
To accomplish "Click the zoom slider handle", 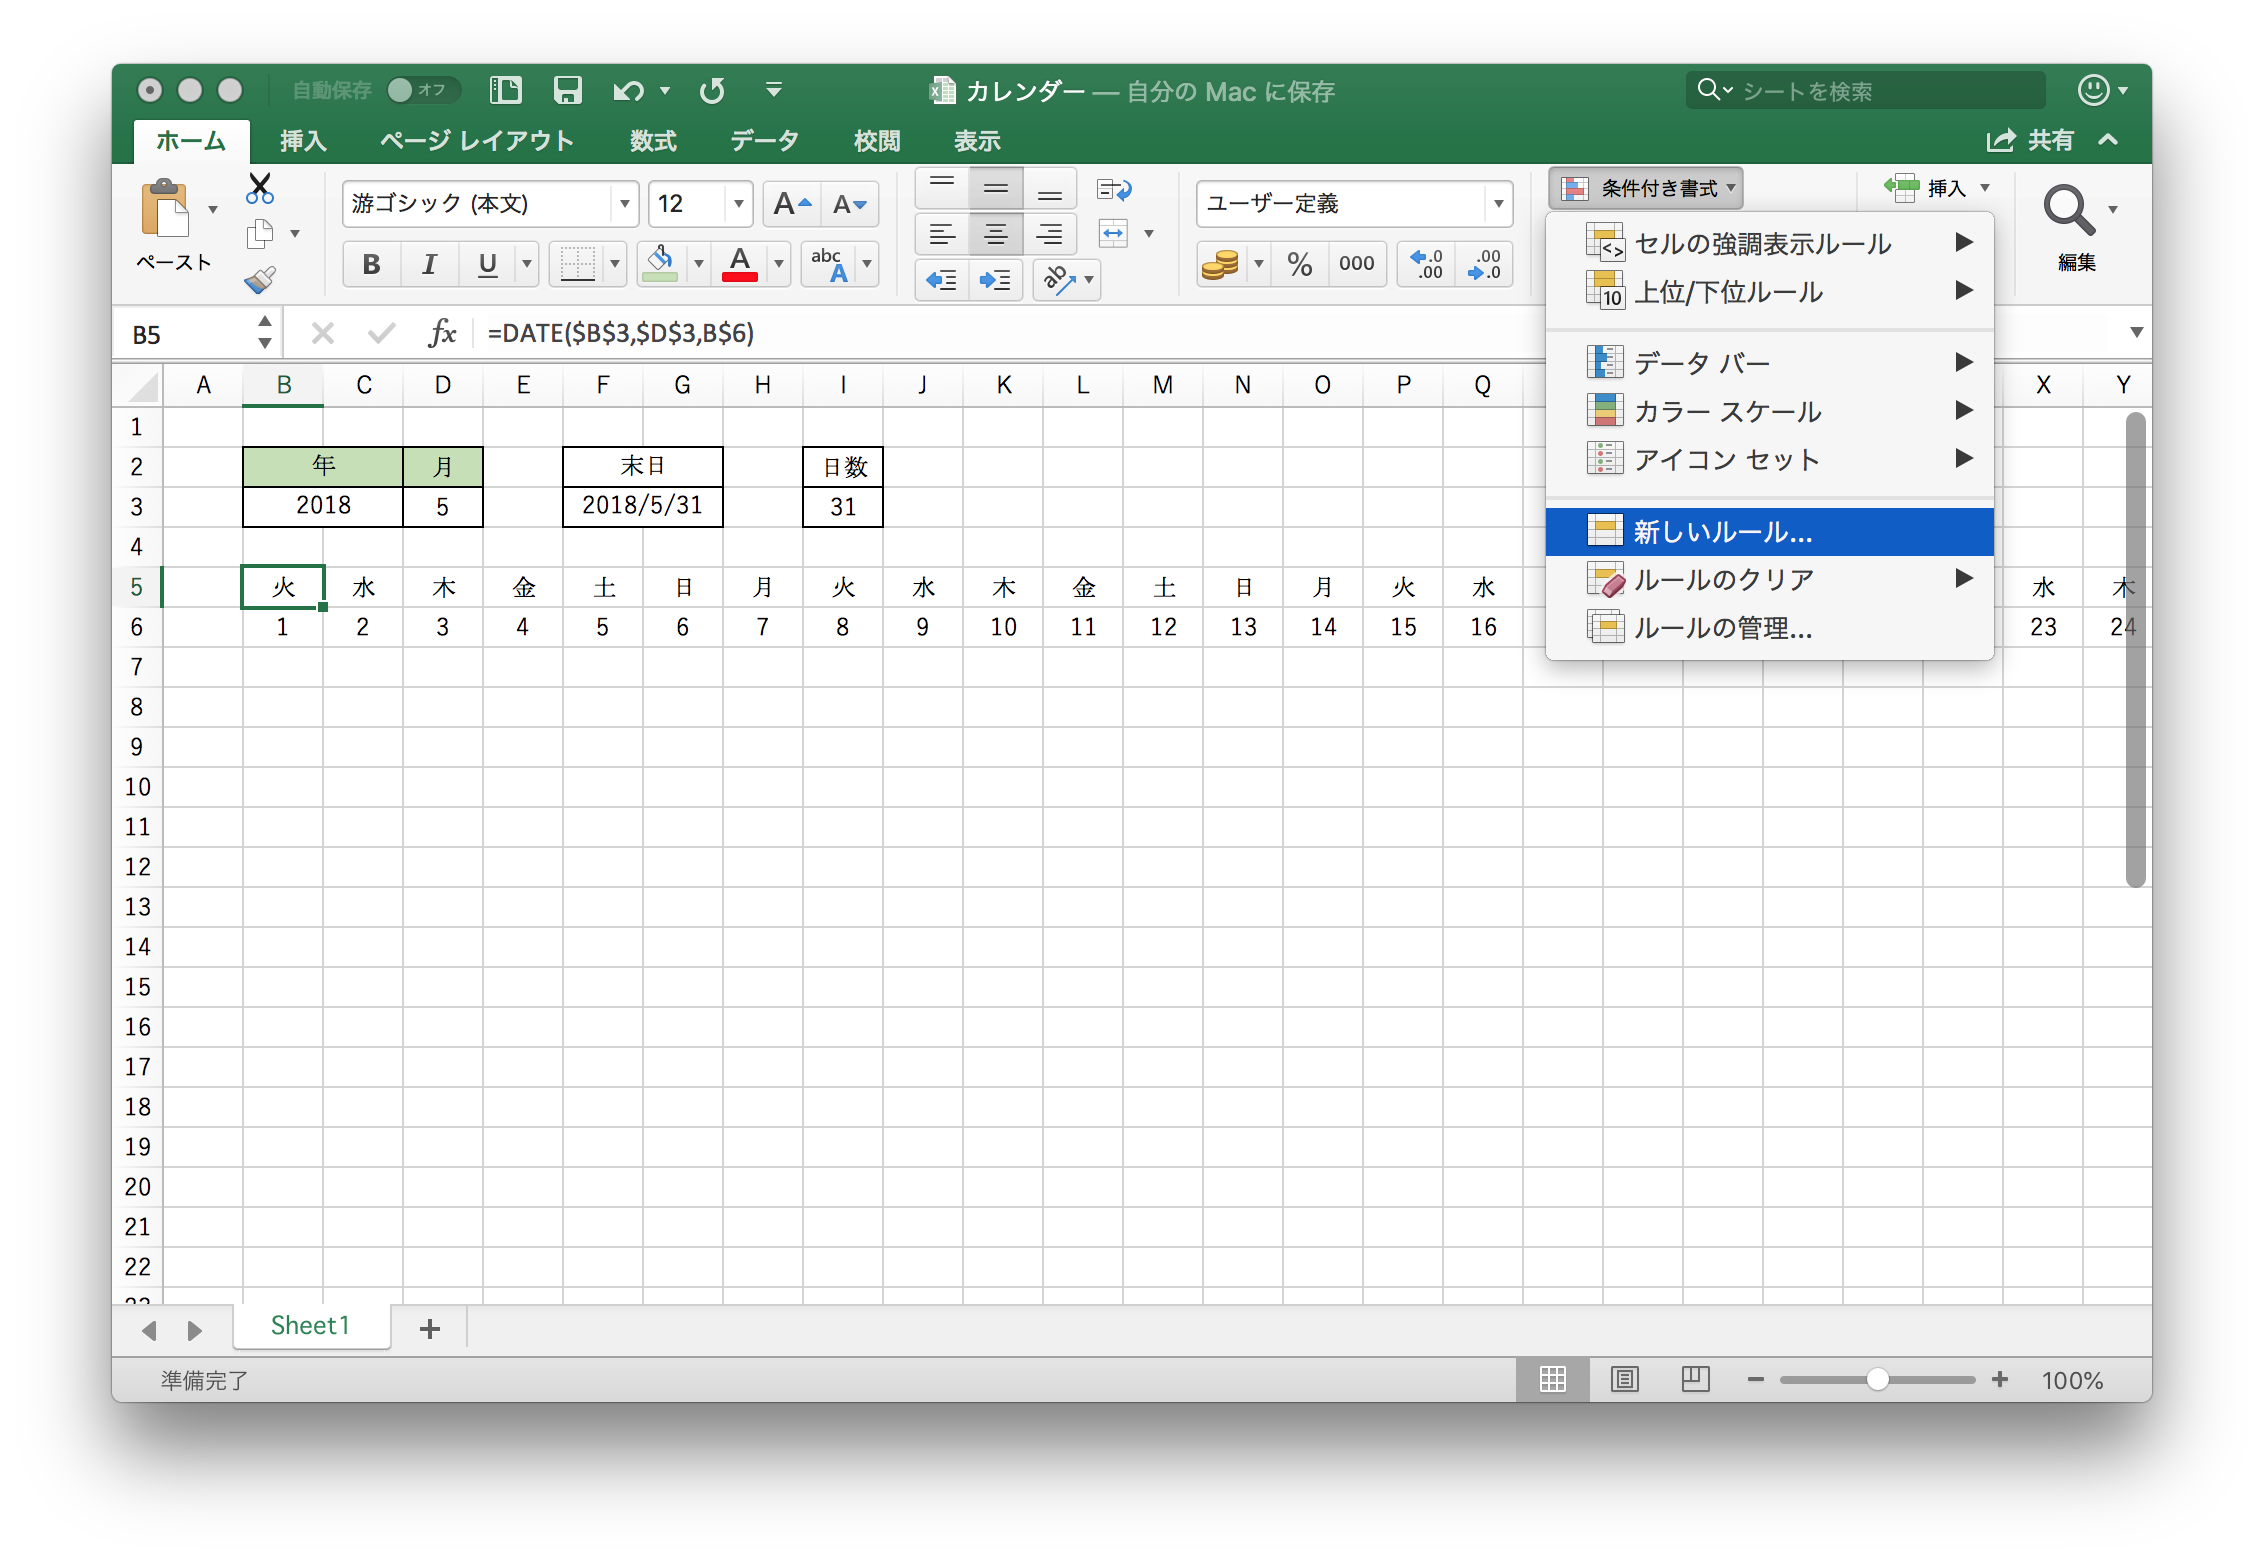I will tap(1877, 1380).
